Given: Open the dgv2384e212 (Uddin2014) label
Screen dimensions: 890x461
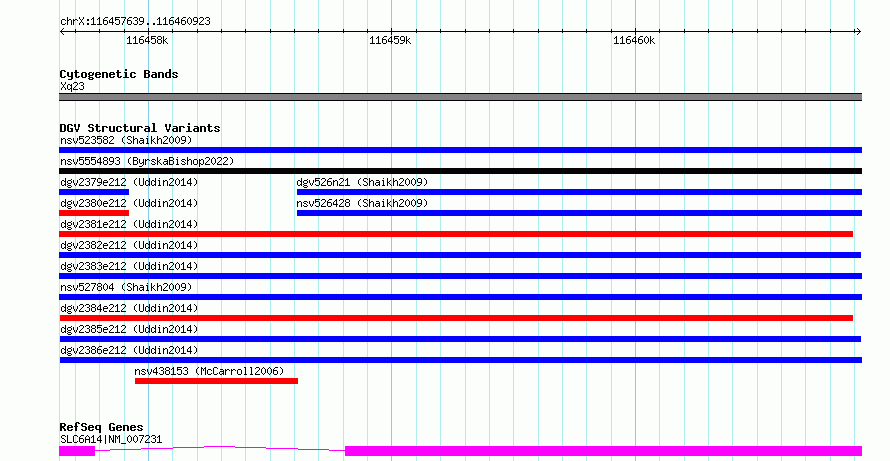Looking at the screenshot, I should point(129,308).
